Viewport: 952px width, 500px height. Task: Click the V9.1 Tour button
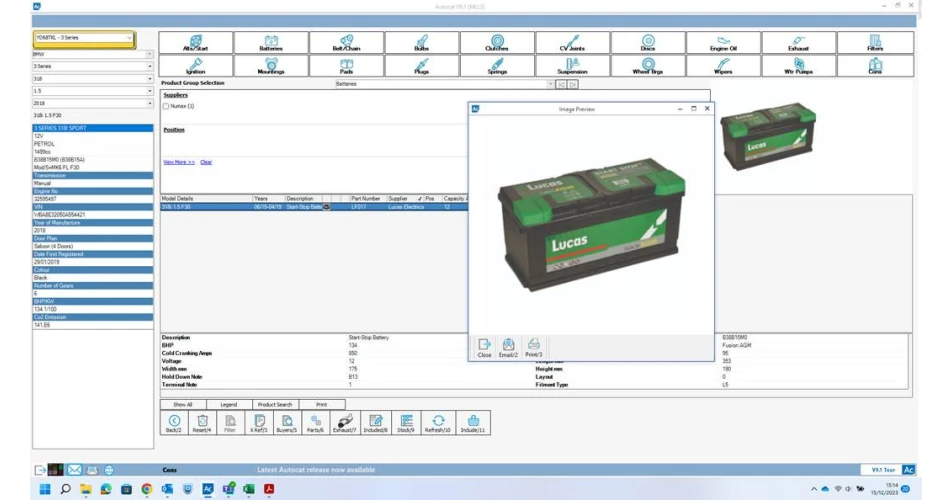883,470
